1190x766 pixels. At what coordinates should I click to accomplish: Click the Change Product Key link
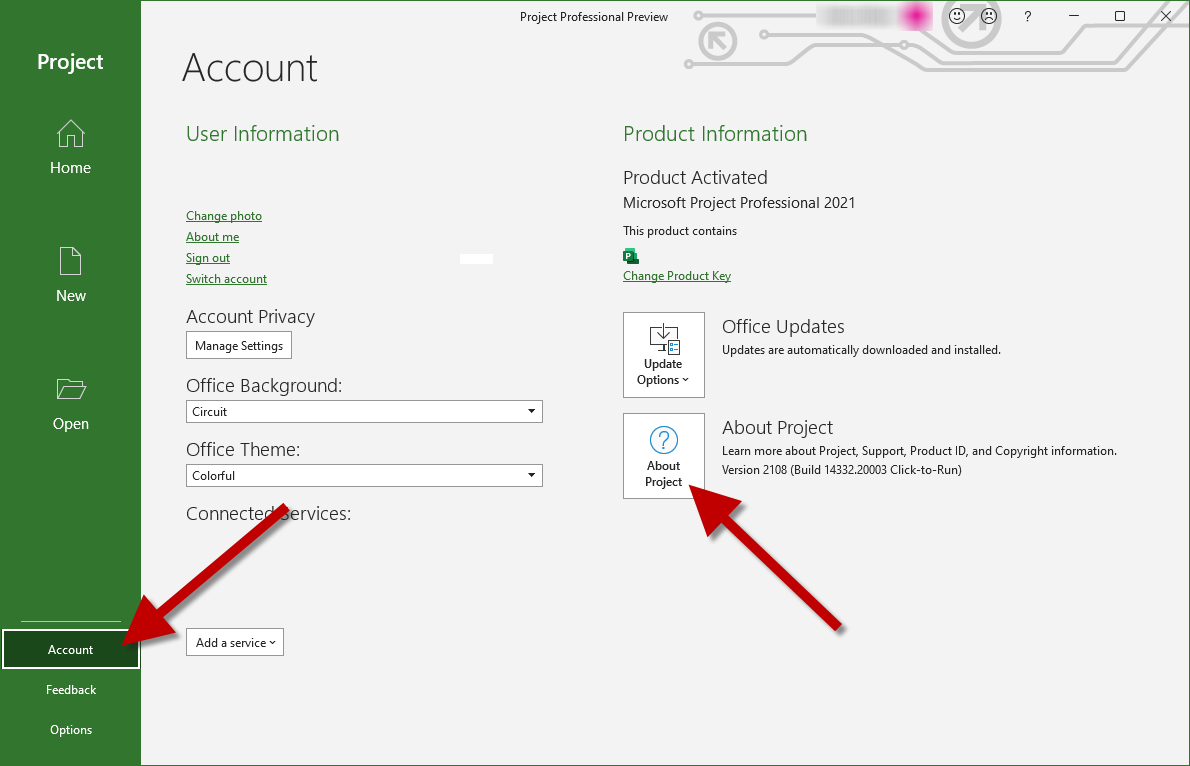(677, 276)
